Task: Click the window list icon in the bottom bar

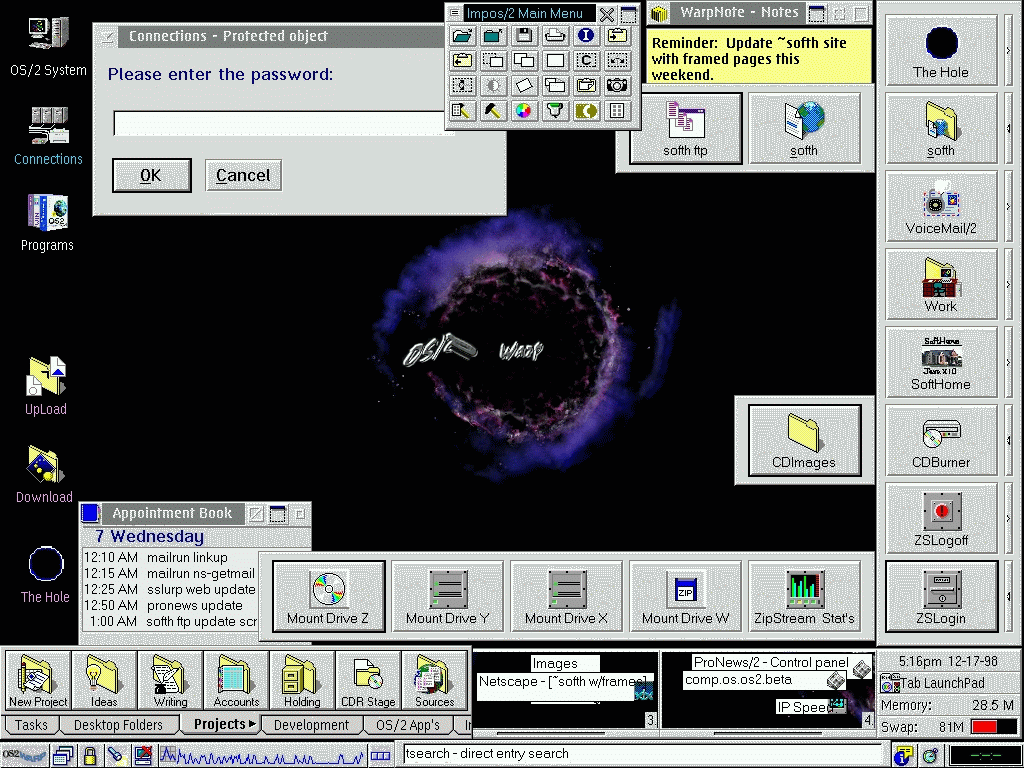Action: [63, 756]
